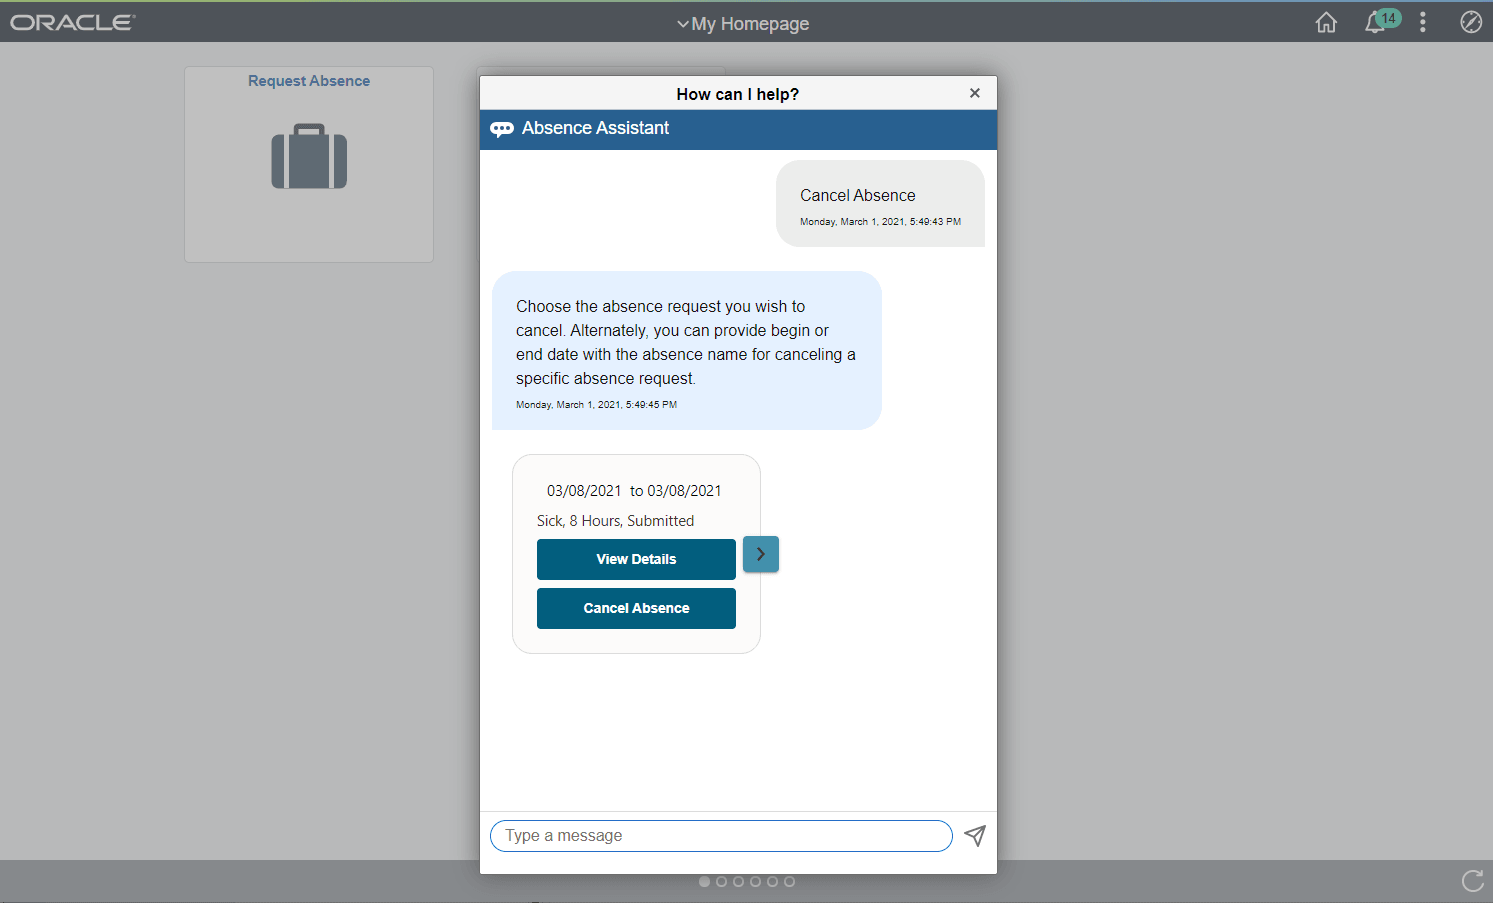Close the How can I help dialog
Image resolution: width=1493 pixels, height=903 pixels.
[x=975, y=93]
